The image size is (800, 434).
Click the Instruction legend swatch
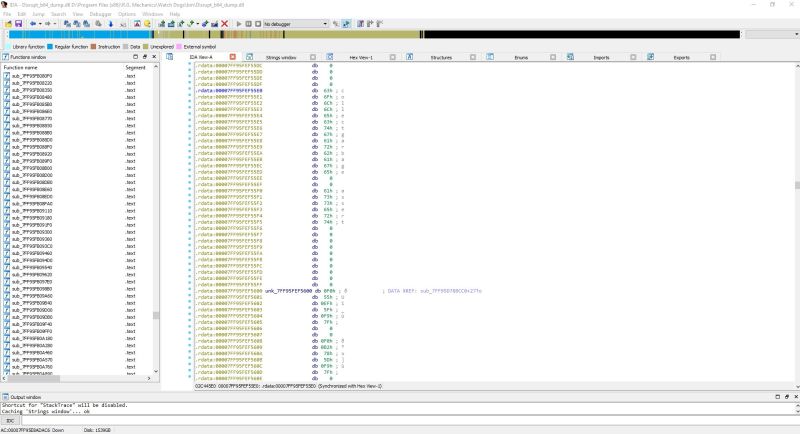click(93, 46)
